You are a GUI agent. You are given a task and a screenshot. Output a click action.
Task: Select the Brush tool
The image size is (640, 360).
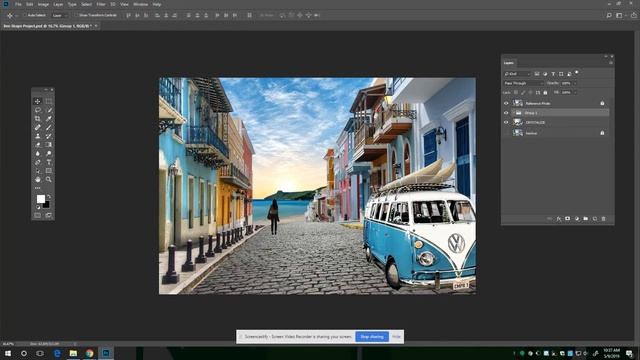point(49,127)
